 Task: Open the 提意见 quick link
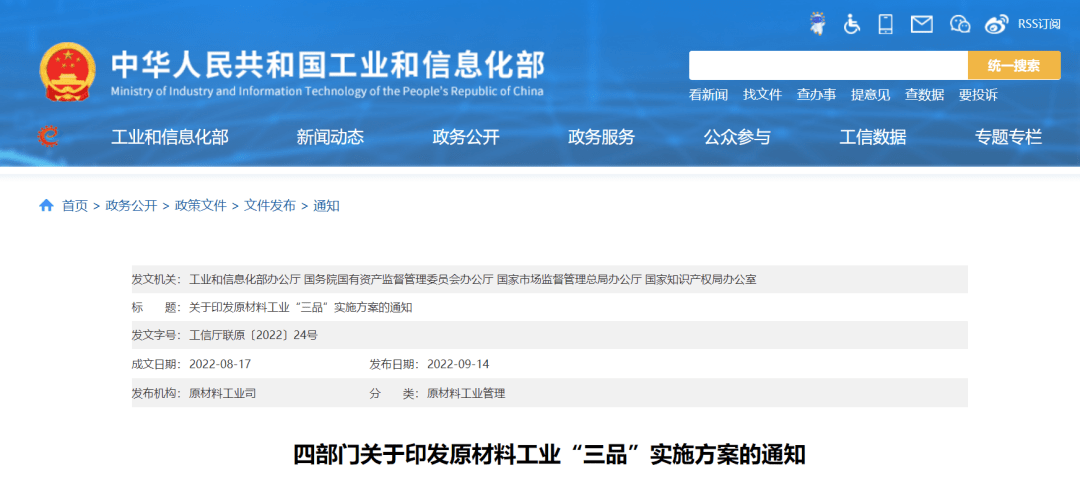click(x=871, y=95)
